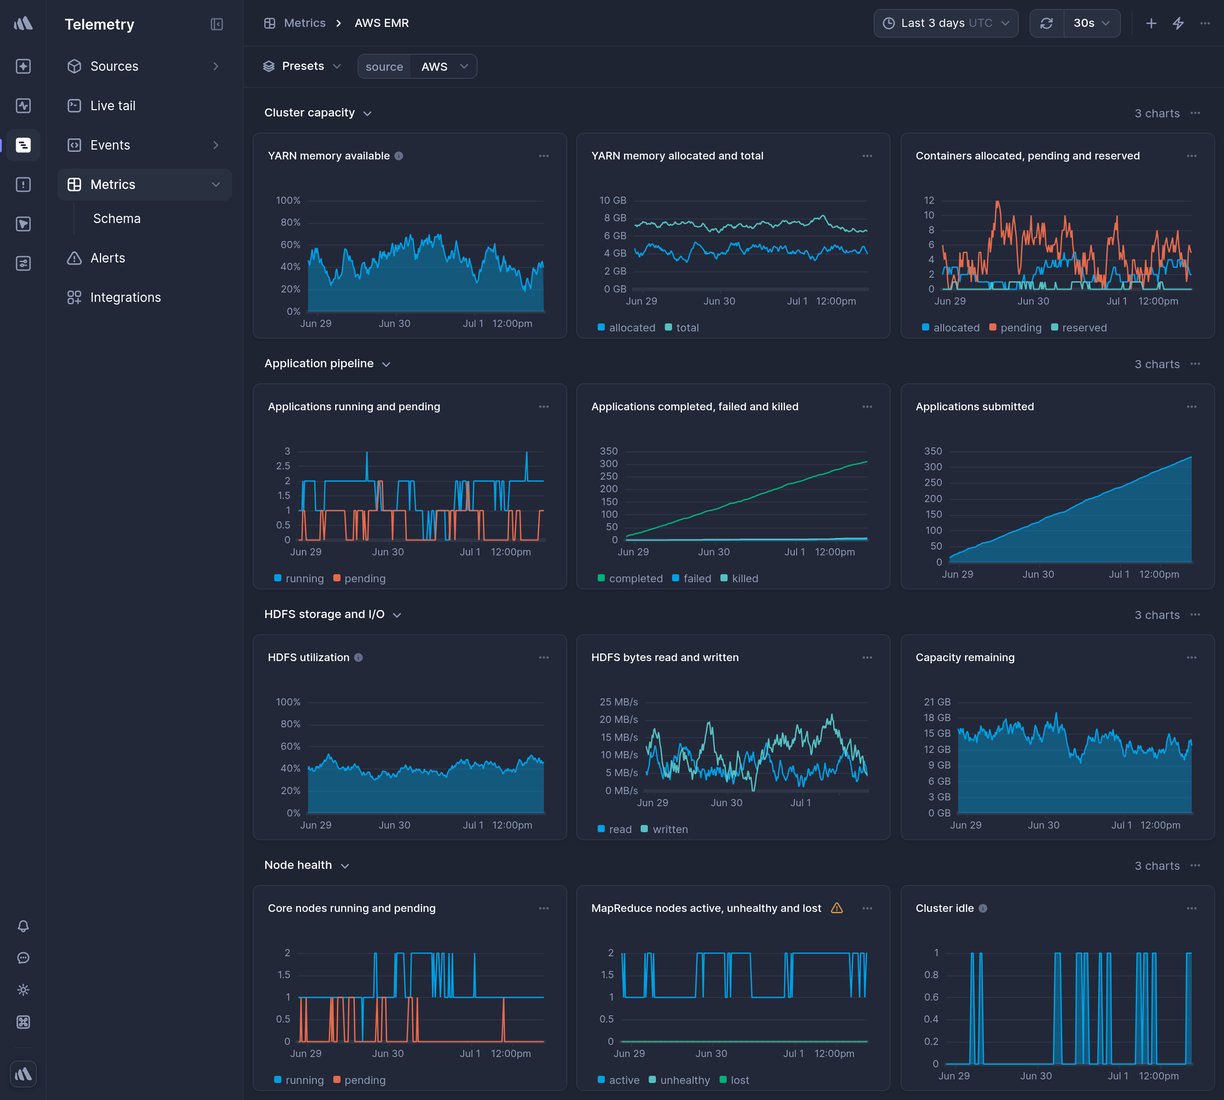The width and height of the screenshot is (1224, 1100).
Task: Click the lightning bolt icon
Action: pos(1178,23)
